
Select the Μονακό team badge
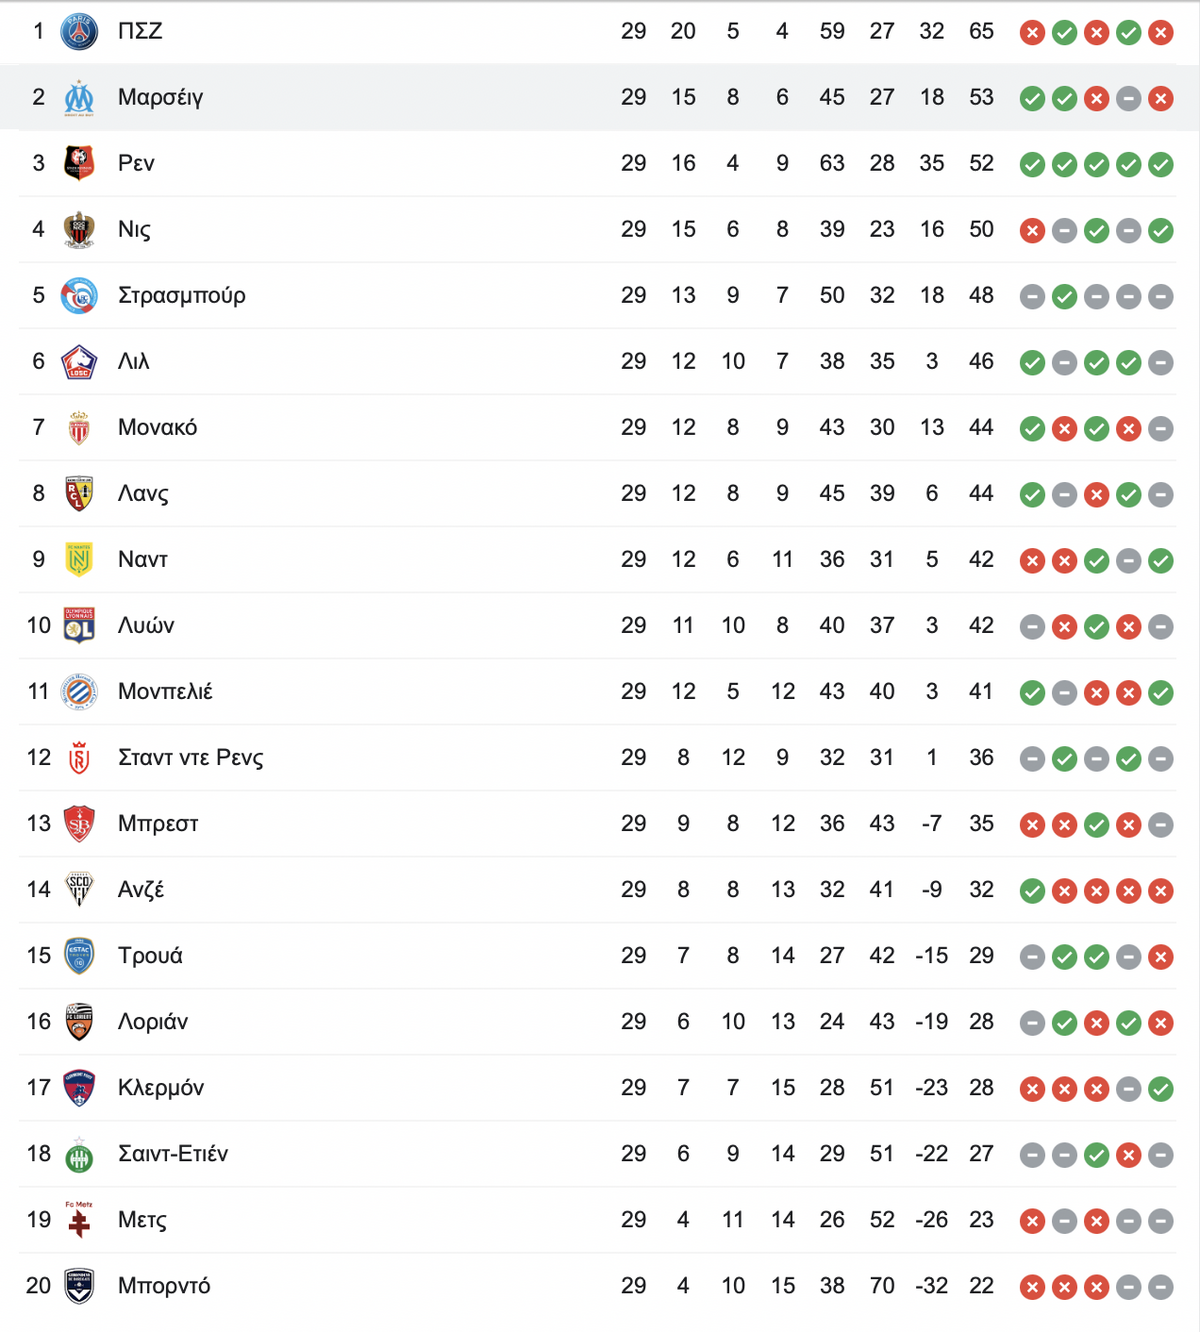point(79,428)
